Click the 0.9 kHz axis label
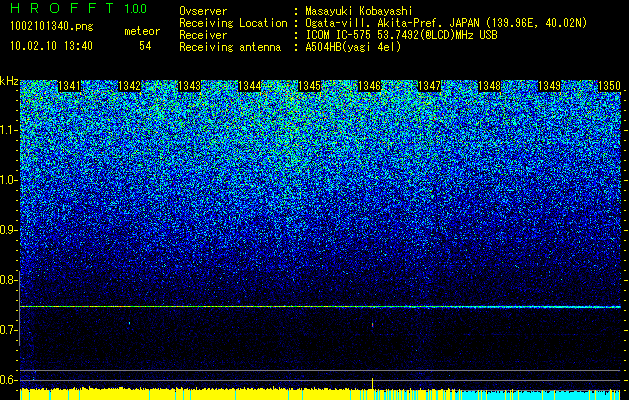 click(9, 230)
